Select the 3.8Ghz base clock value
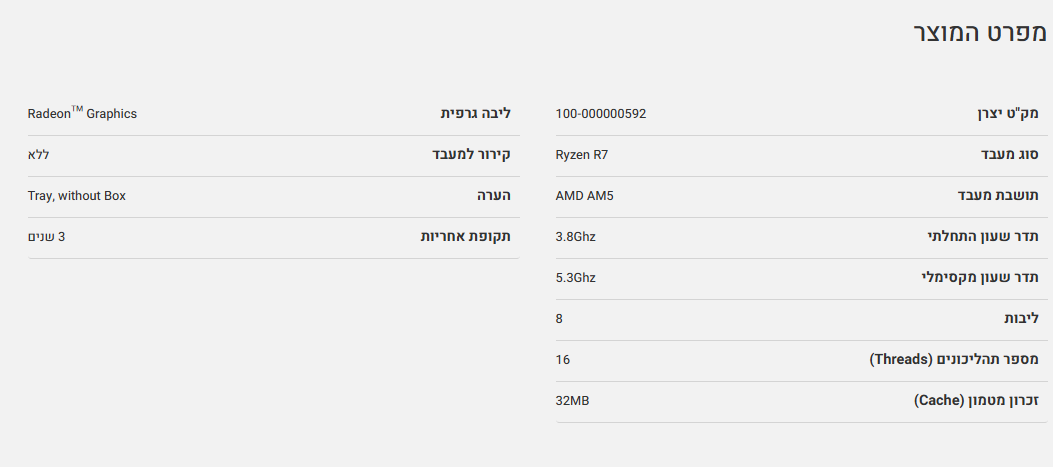The width and height of the screenshot is (1053, 467). coord(576,237)
